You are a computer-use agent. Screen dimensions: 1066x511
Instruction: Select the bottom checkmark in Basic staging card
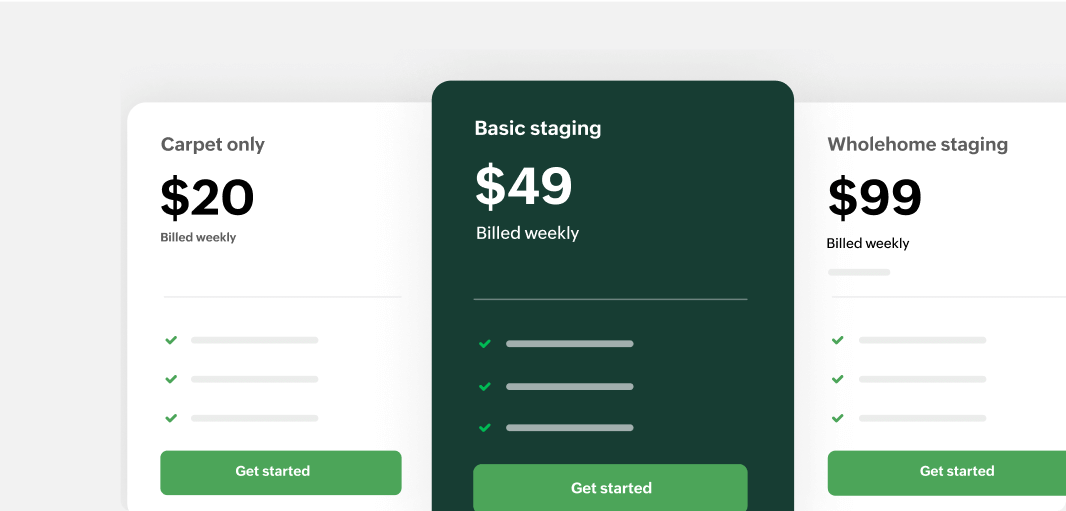click(x=485, y=428)
